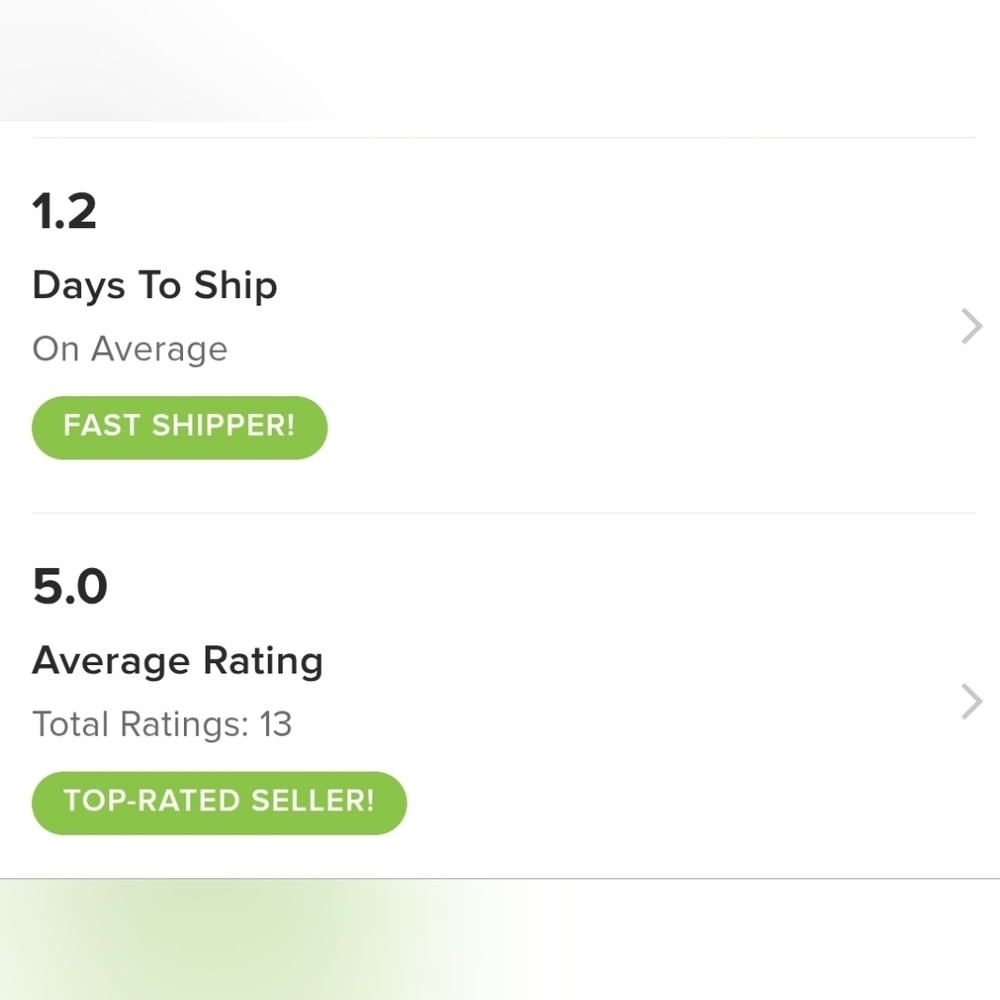
Task: Expand the Average Rating chevron arrow
Action: 971,702
